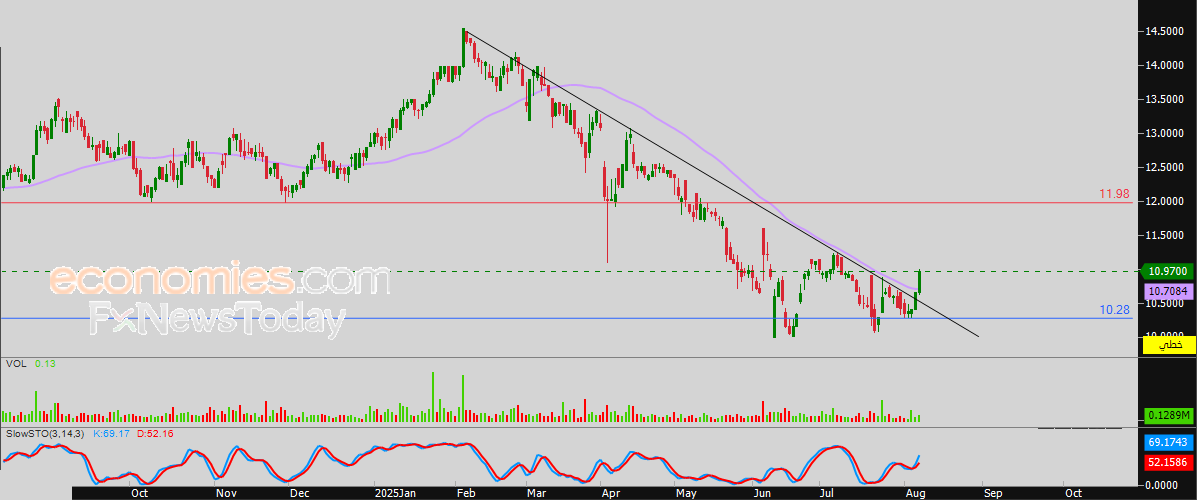Image resolution: width=1197 pixels, height=500 pixels.
Task: Click the purple 10.7084 moving average tag
Action: pos(1168,291)
